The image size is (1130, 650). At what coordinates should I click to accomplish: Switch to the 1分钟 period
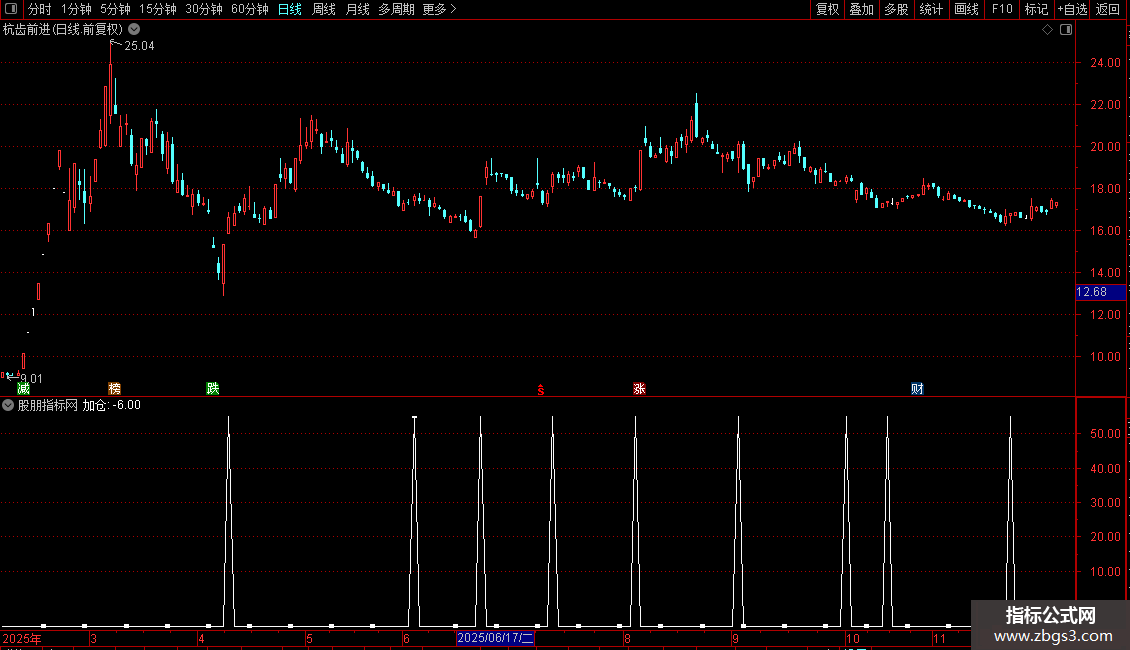coord(76,9)
